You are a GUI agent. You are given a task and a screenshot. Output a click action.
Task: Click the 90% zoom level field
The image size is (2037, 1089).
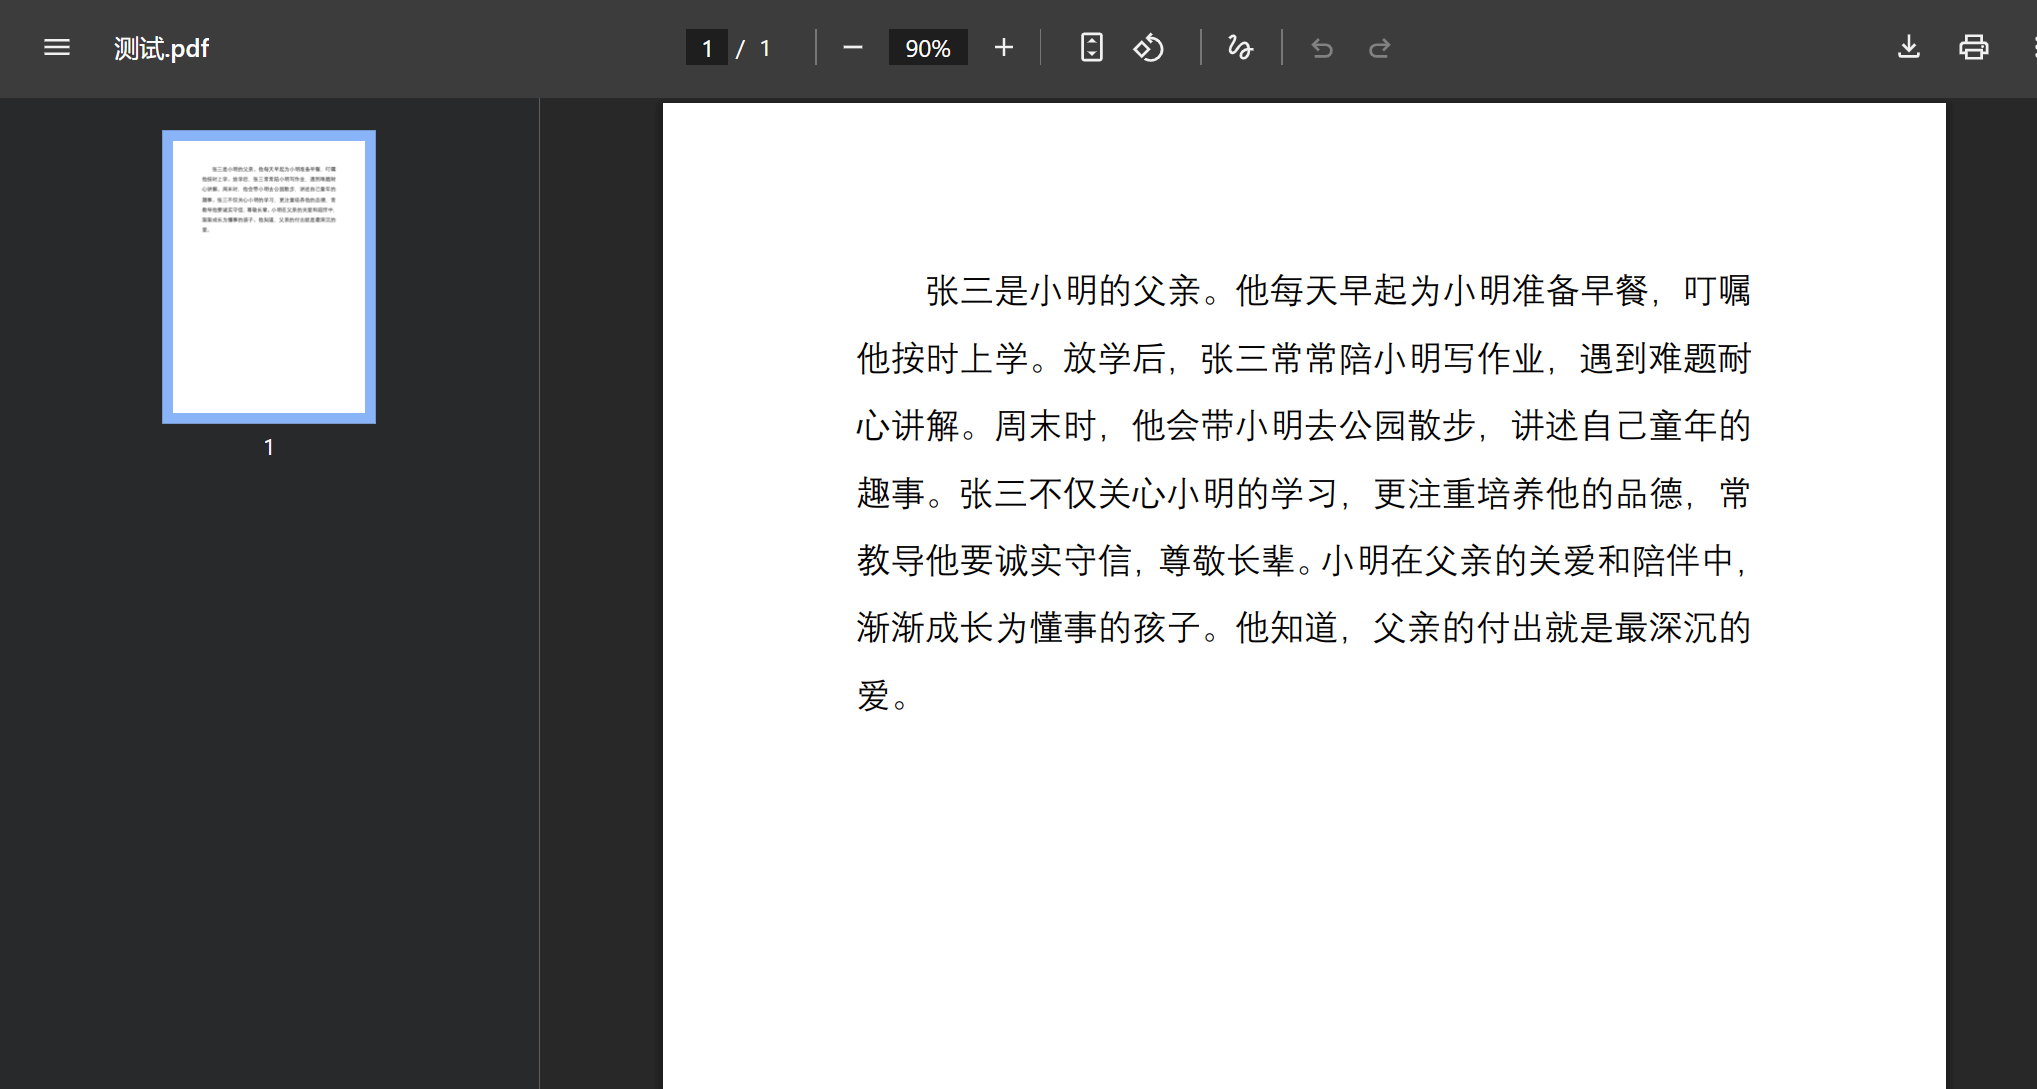click(x=927, y=48)
